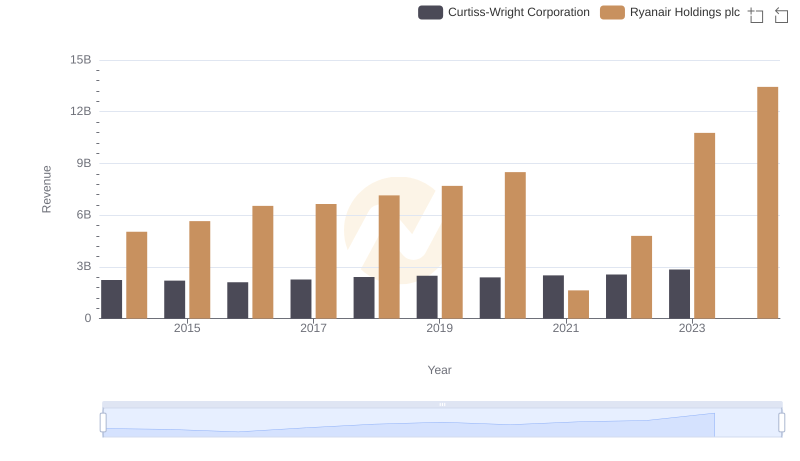Grab the right handle of the zoom slider
The width and height of the screenshot is (800, 461).
781,422
